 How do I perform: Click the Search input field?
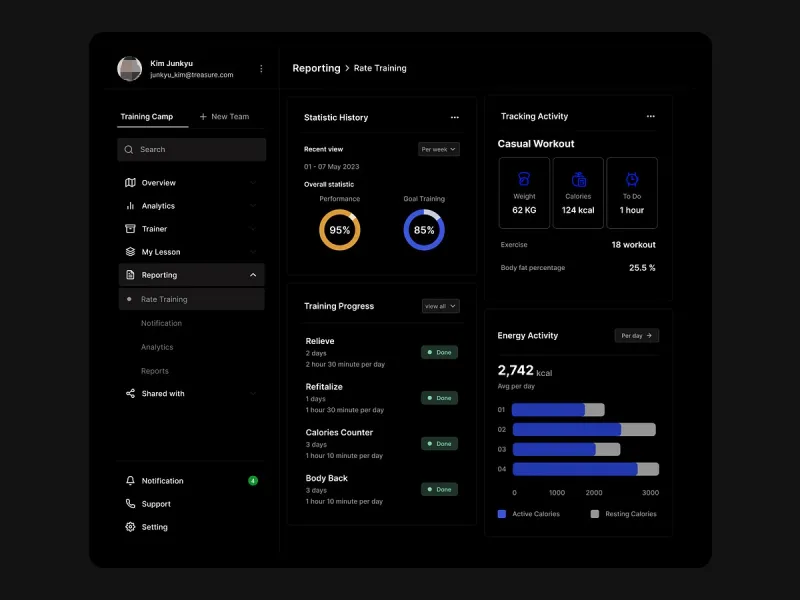(192, 149)
